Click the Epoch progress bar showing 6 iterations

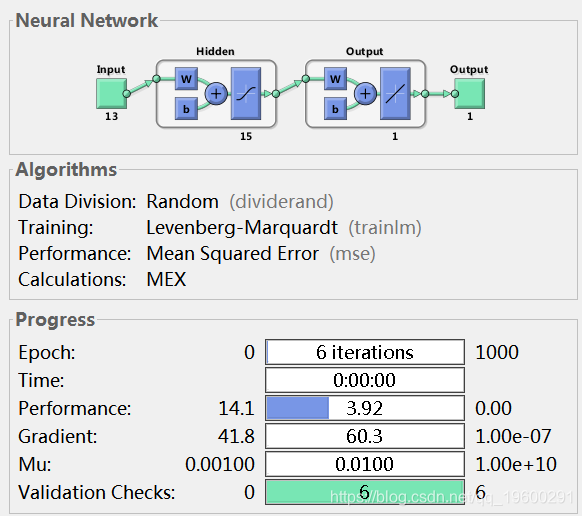365,352
